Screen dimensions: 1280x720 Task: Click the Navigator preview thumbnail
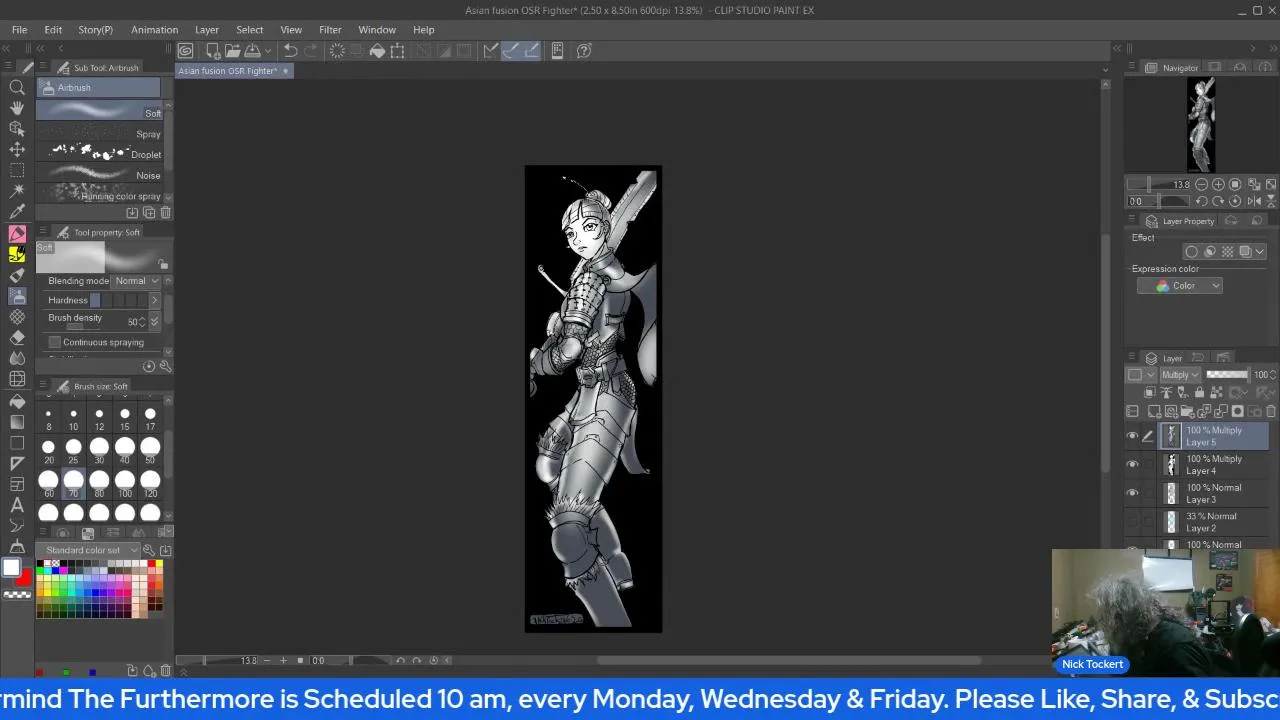coord(1201,125)
